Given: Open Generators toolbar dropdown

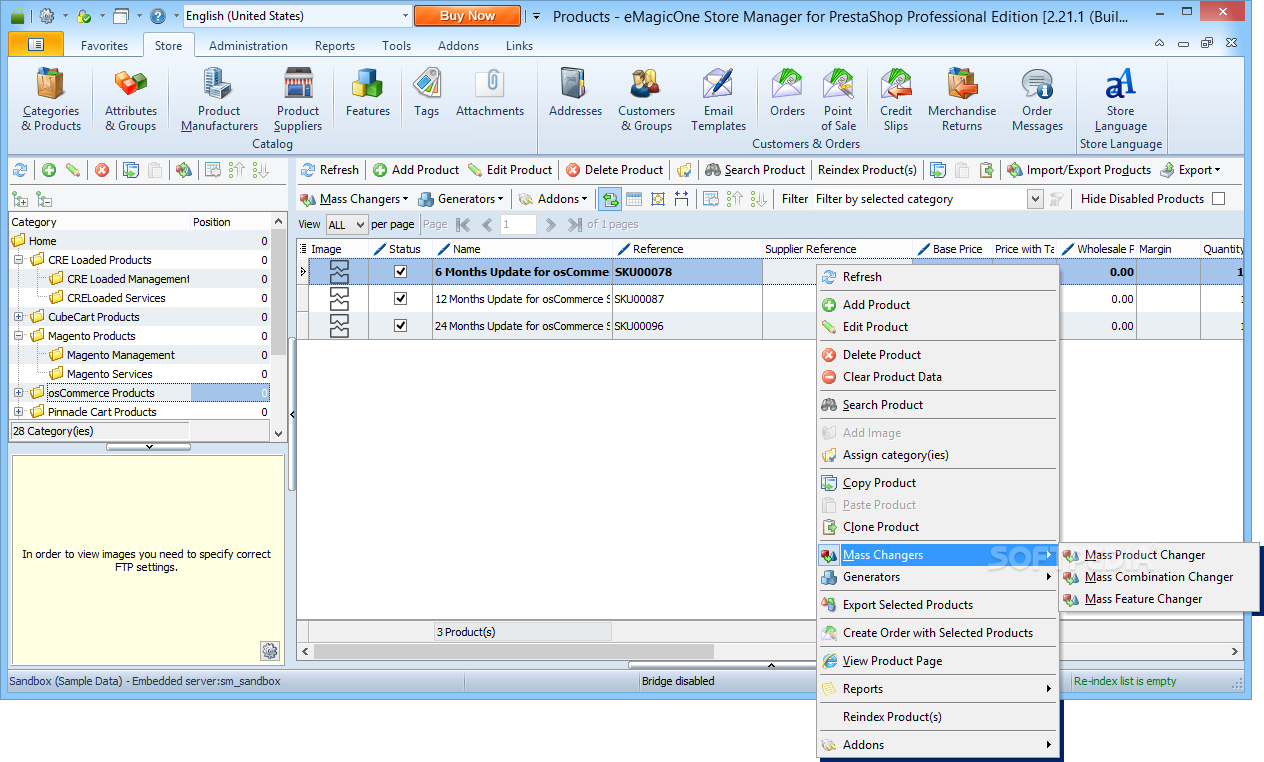Looking at the screenshot, I should pyautogui.click(x=460, y=199).
